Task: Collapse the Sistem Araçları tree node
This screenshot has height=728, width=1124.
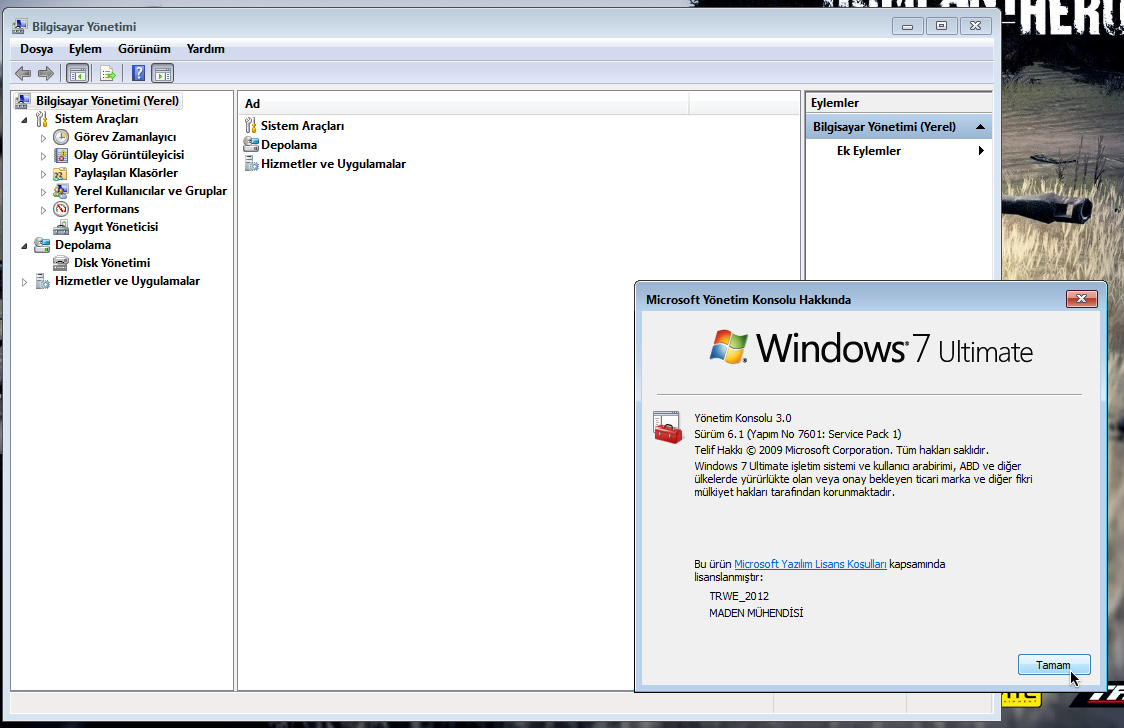Action: (x=24, y=120)
